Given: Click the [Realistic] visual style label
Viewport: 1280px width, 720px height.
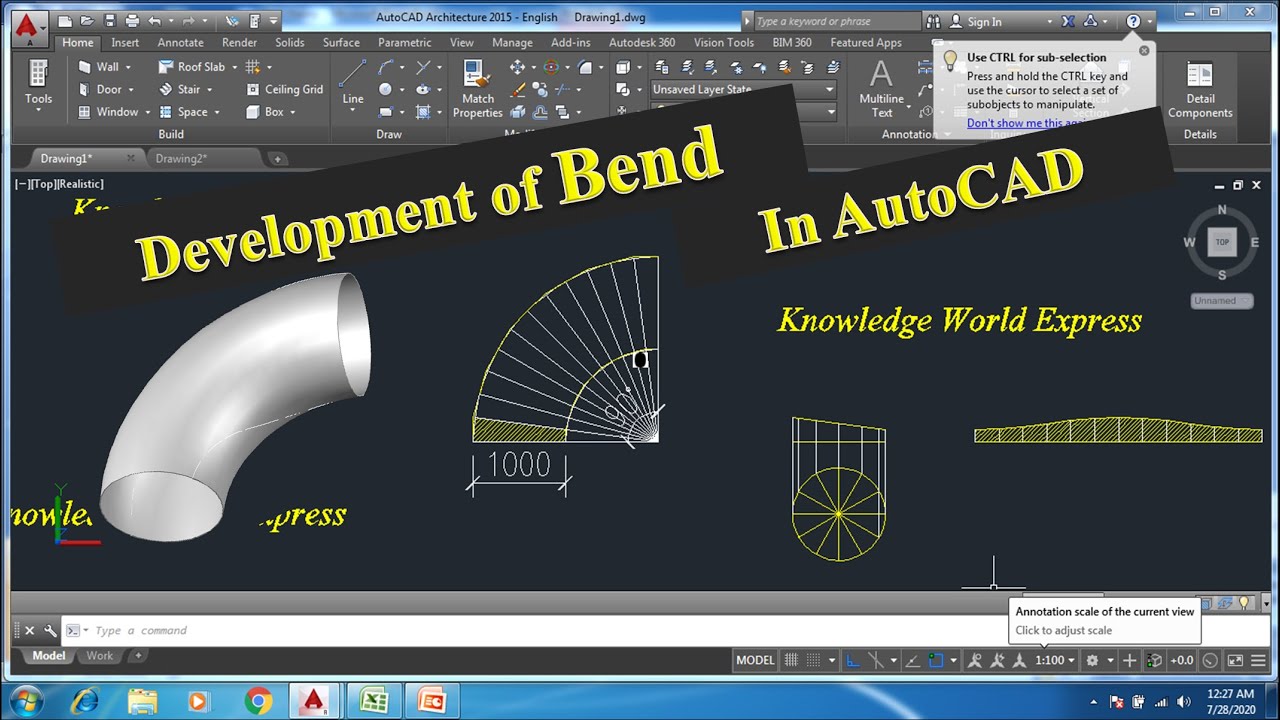Looking at the screenshot, I should coord(81,184).
